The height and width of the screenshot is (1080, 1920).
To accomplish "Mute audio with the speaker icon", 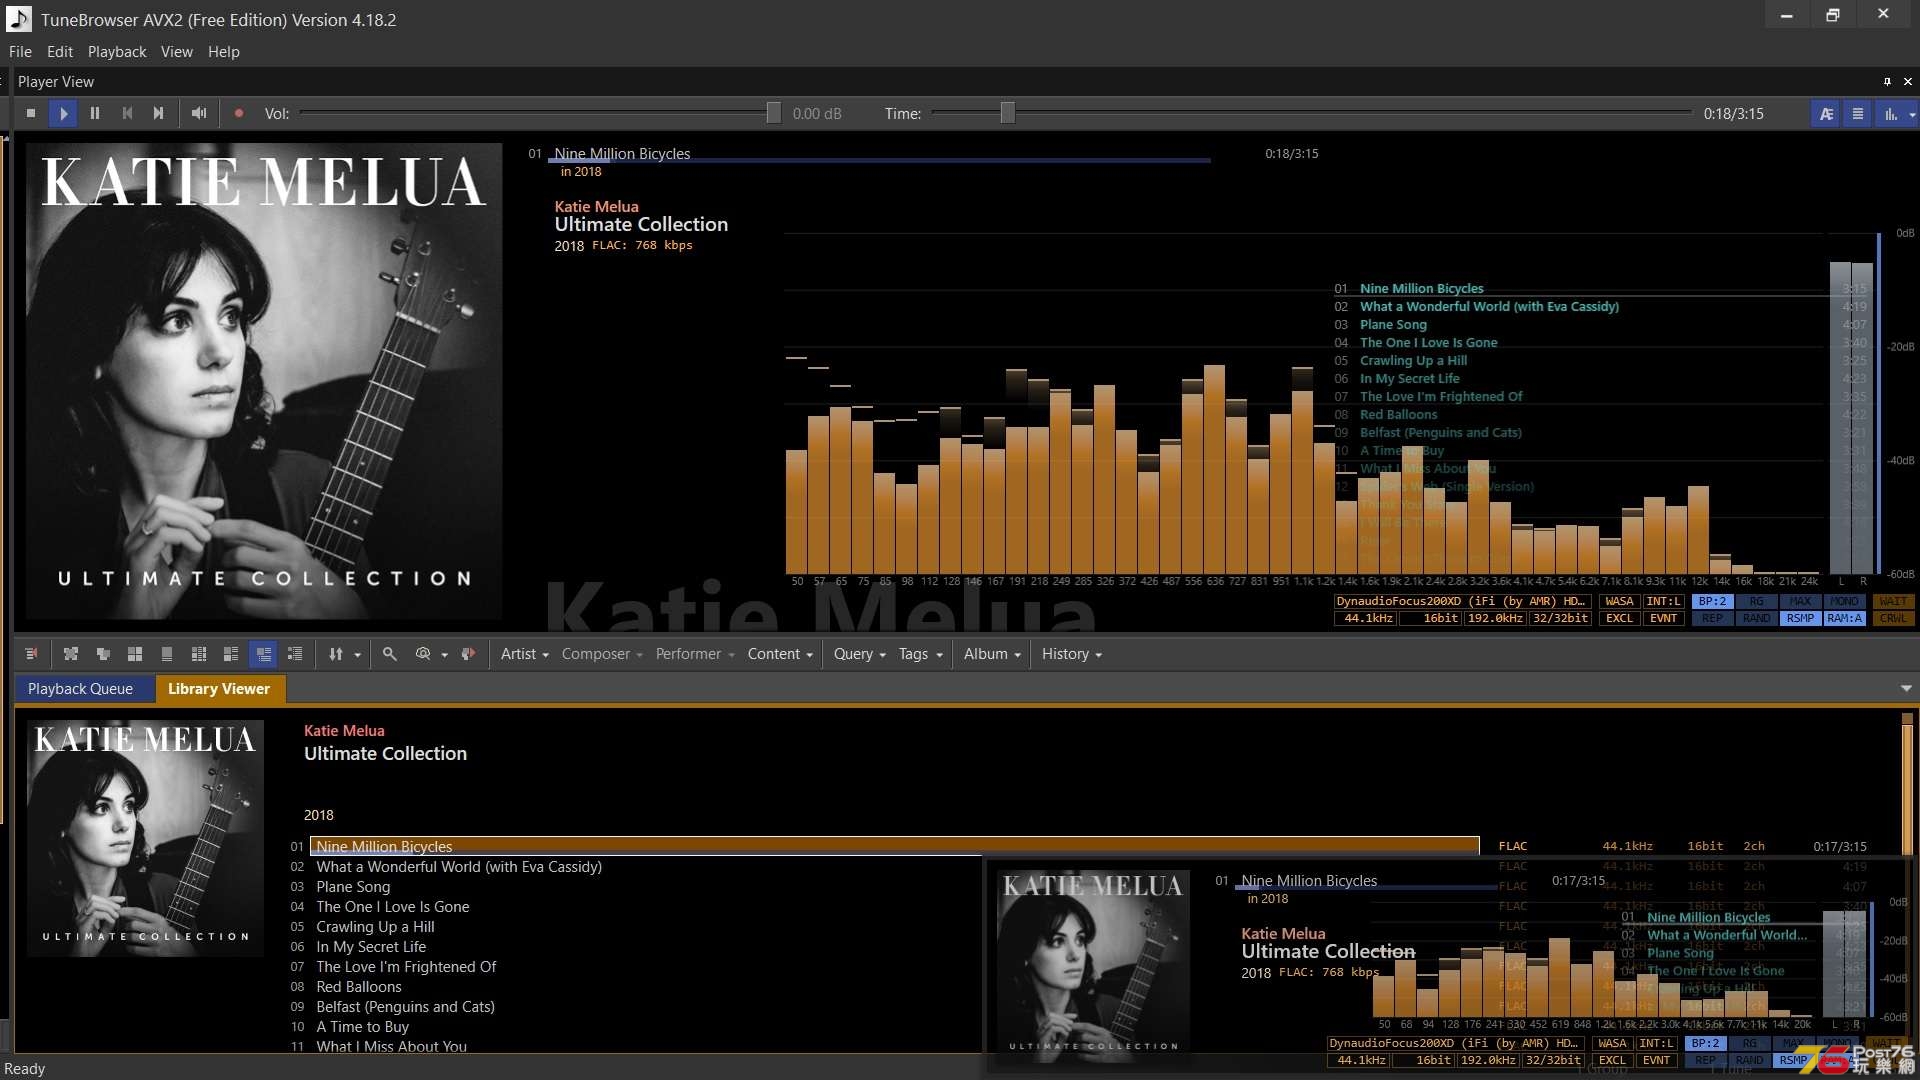I will (199, 114).
